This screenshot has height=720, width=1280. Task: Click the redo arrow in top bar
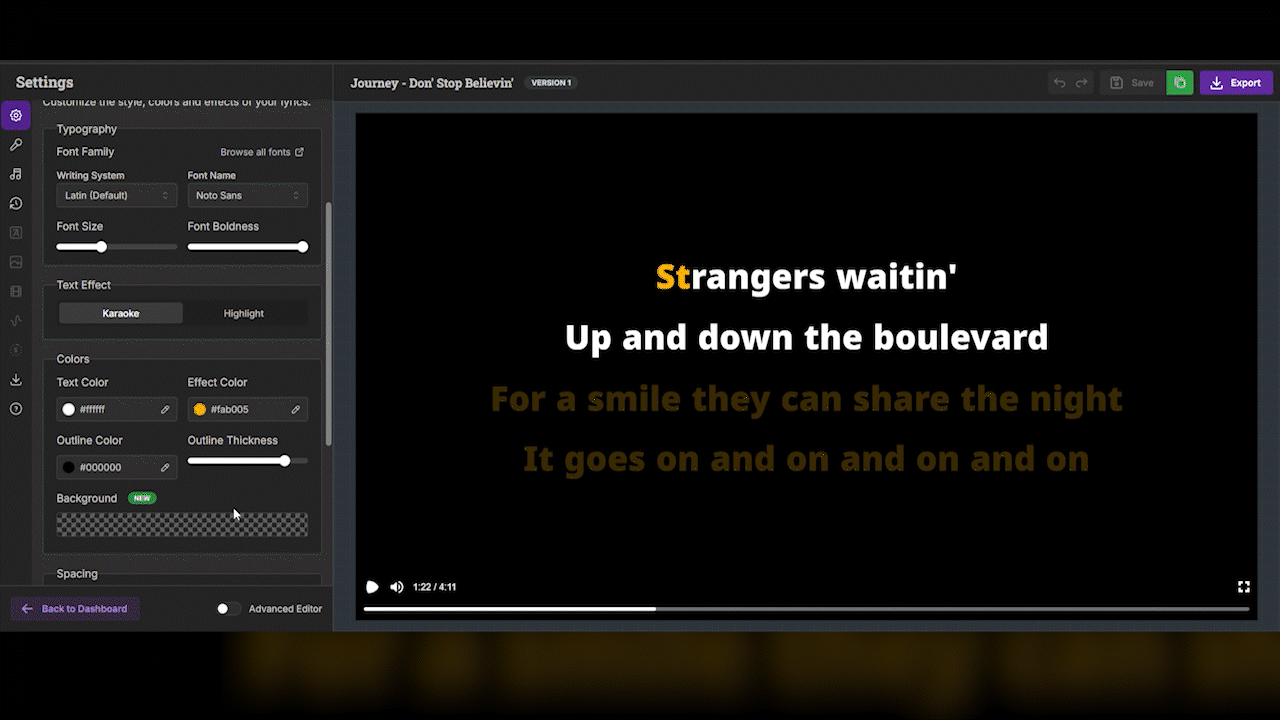coord(1082,83)
